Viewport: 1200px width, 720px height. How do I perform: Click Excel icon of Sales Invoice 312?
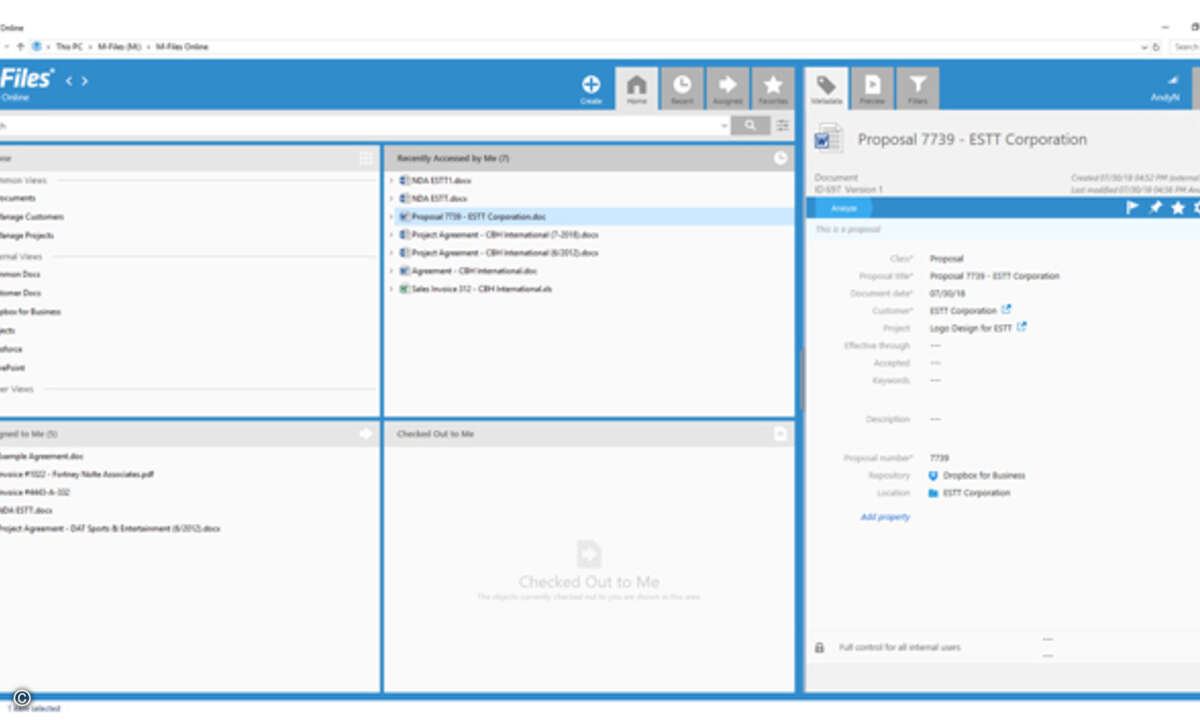404,289
